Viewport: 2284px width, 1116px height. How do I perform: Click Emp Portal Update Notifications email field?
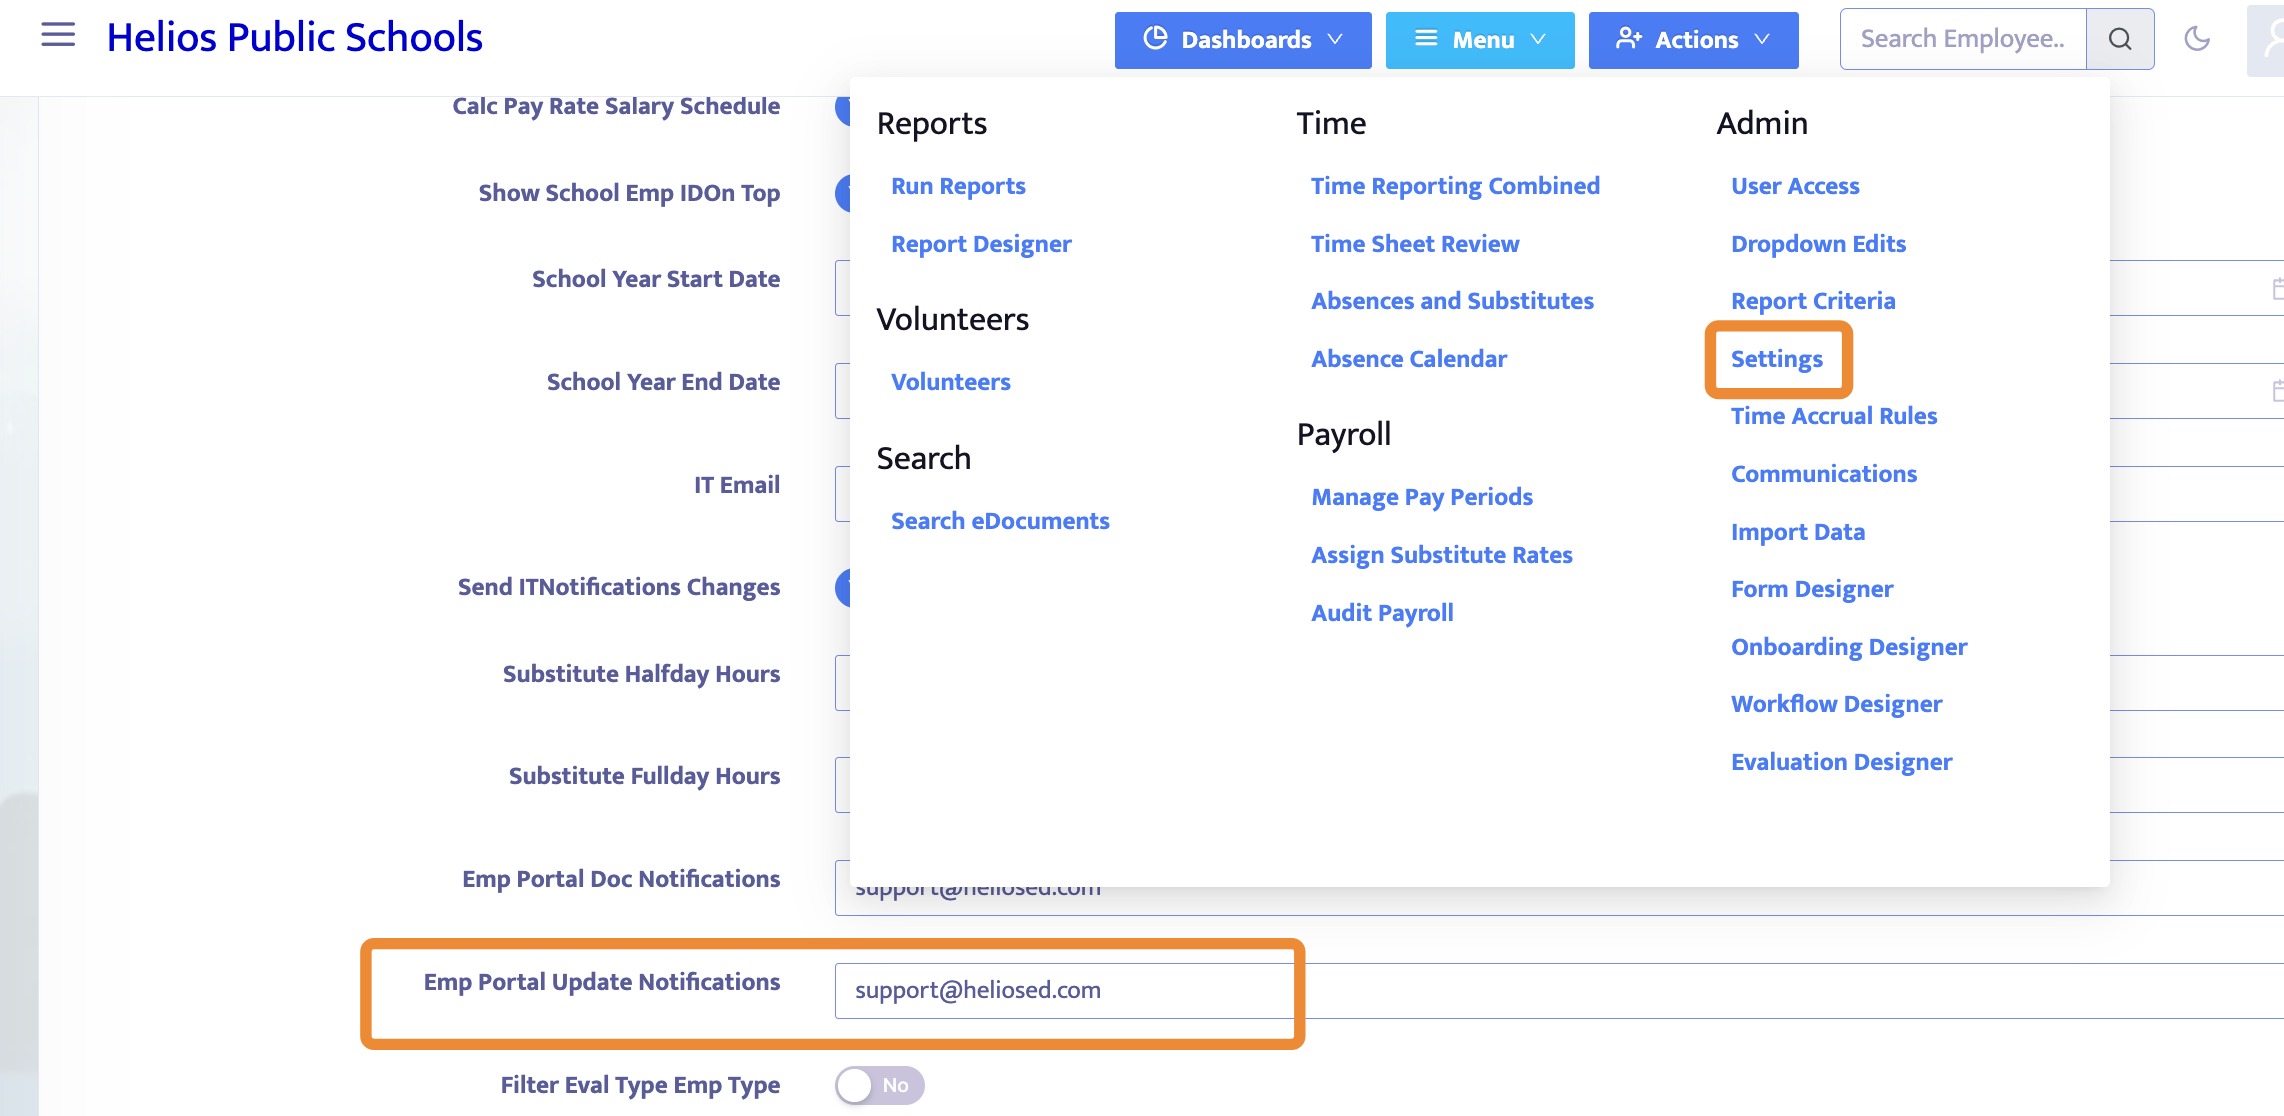[1060, 990]
